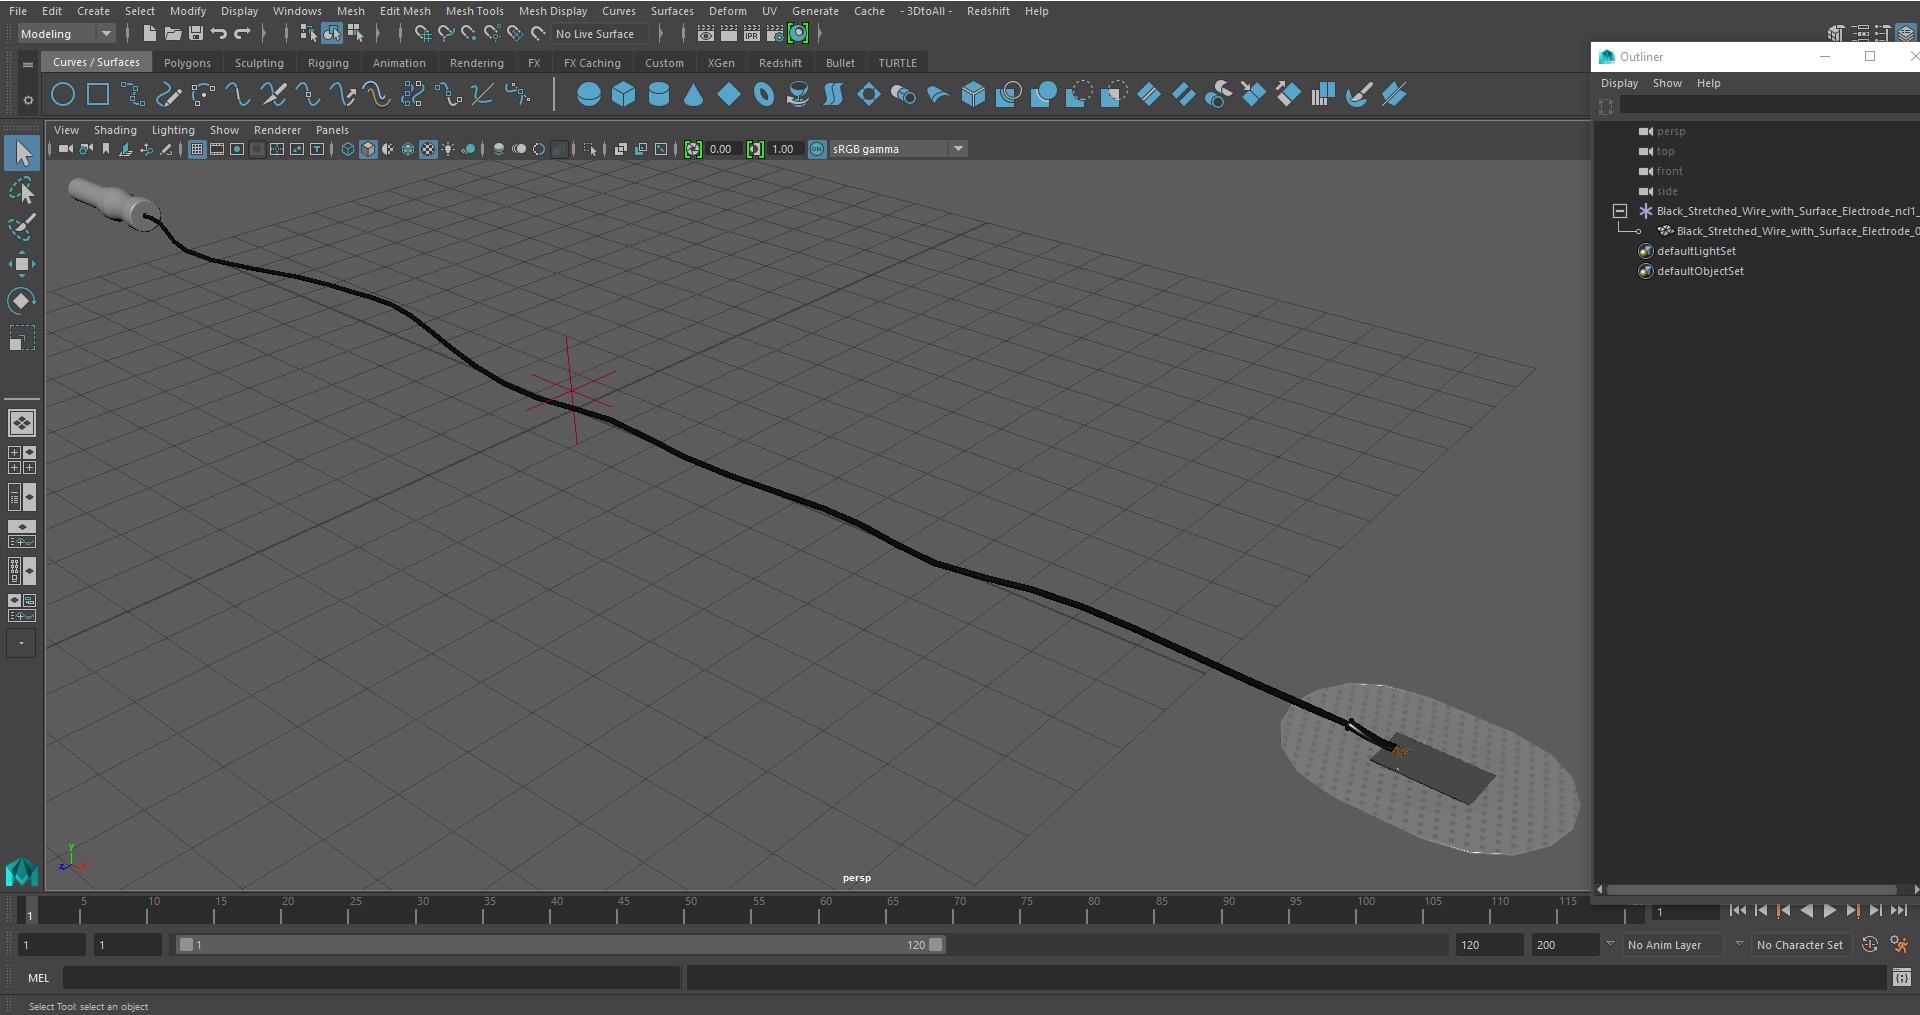Open the Modeling menu set dropdown
The width and height of the screenshot is (1920, 1015).
tap(66, 34)
